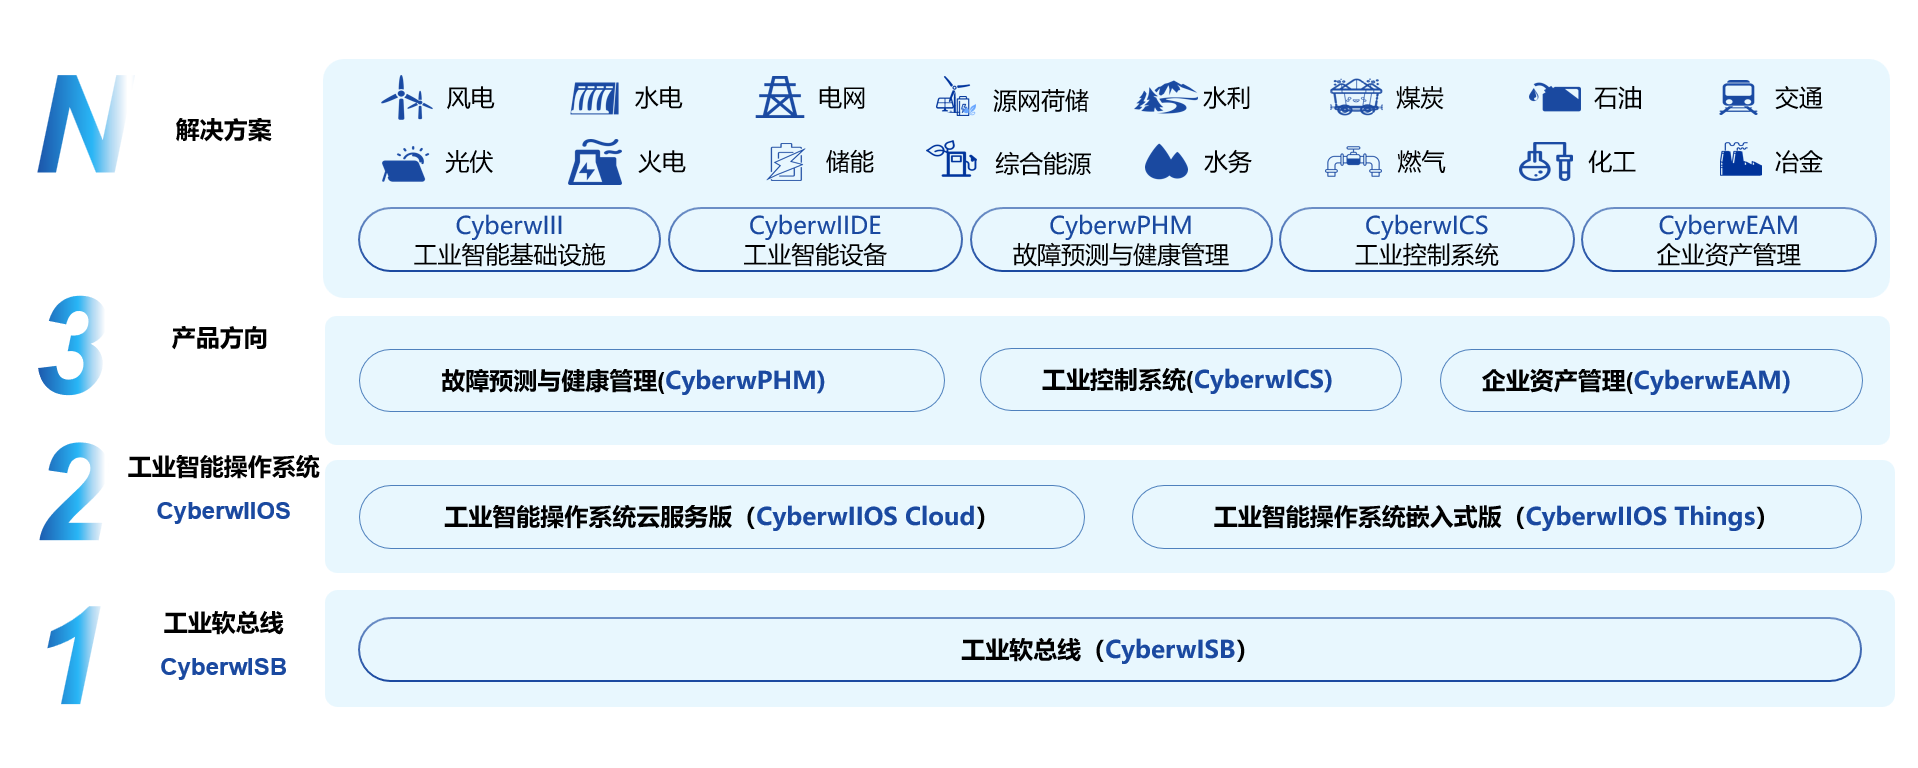
Task: Click the 工业软总线 (CyberwISB) bar
Action: point(1109,650)
